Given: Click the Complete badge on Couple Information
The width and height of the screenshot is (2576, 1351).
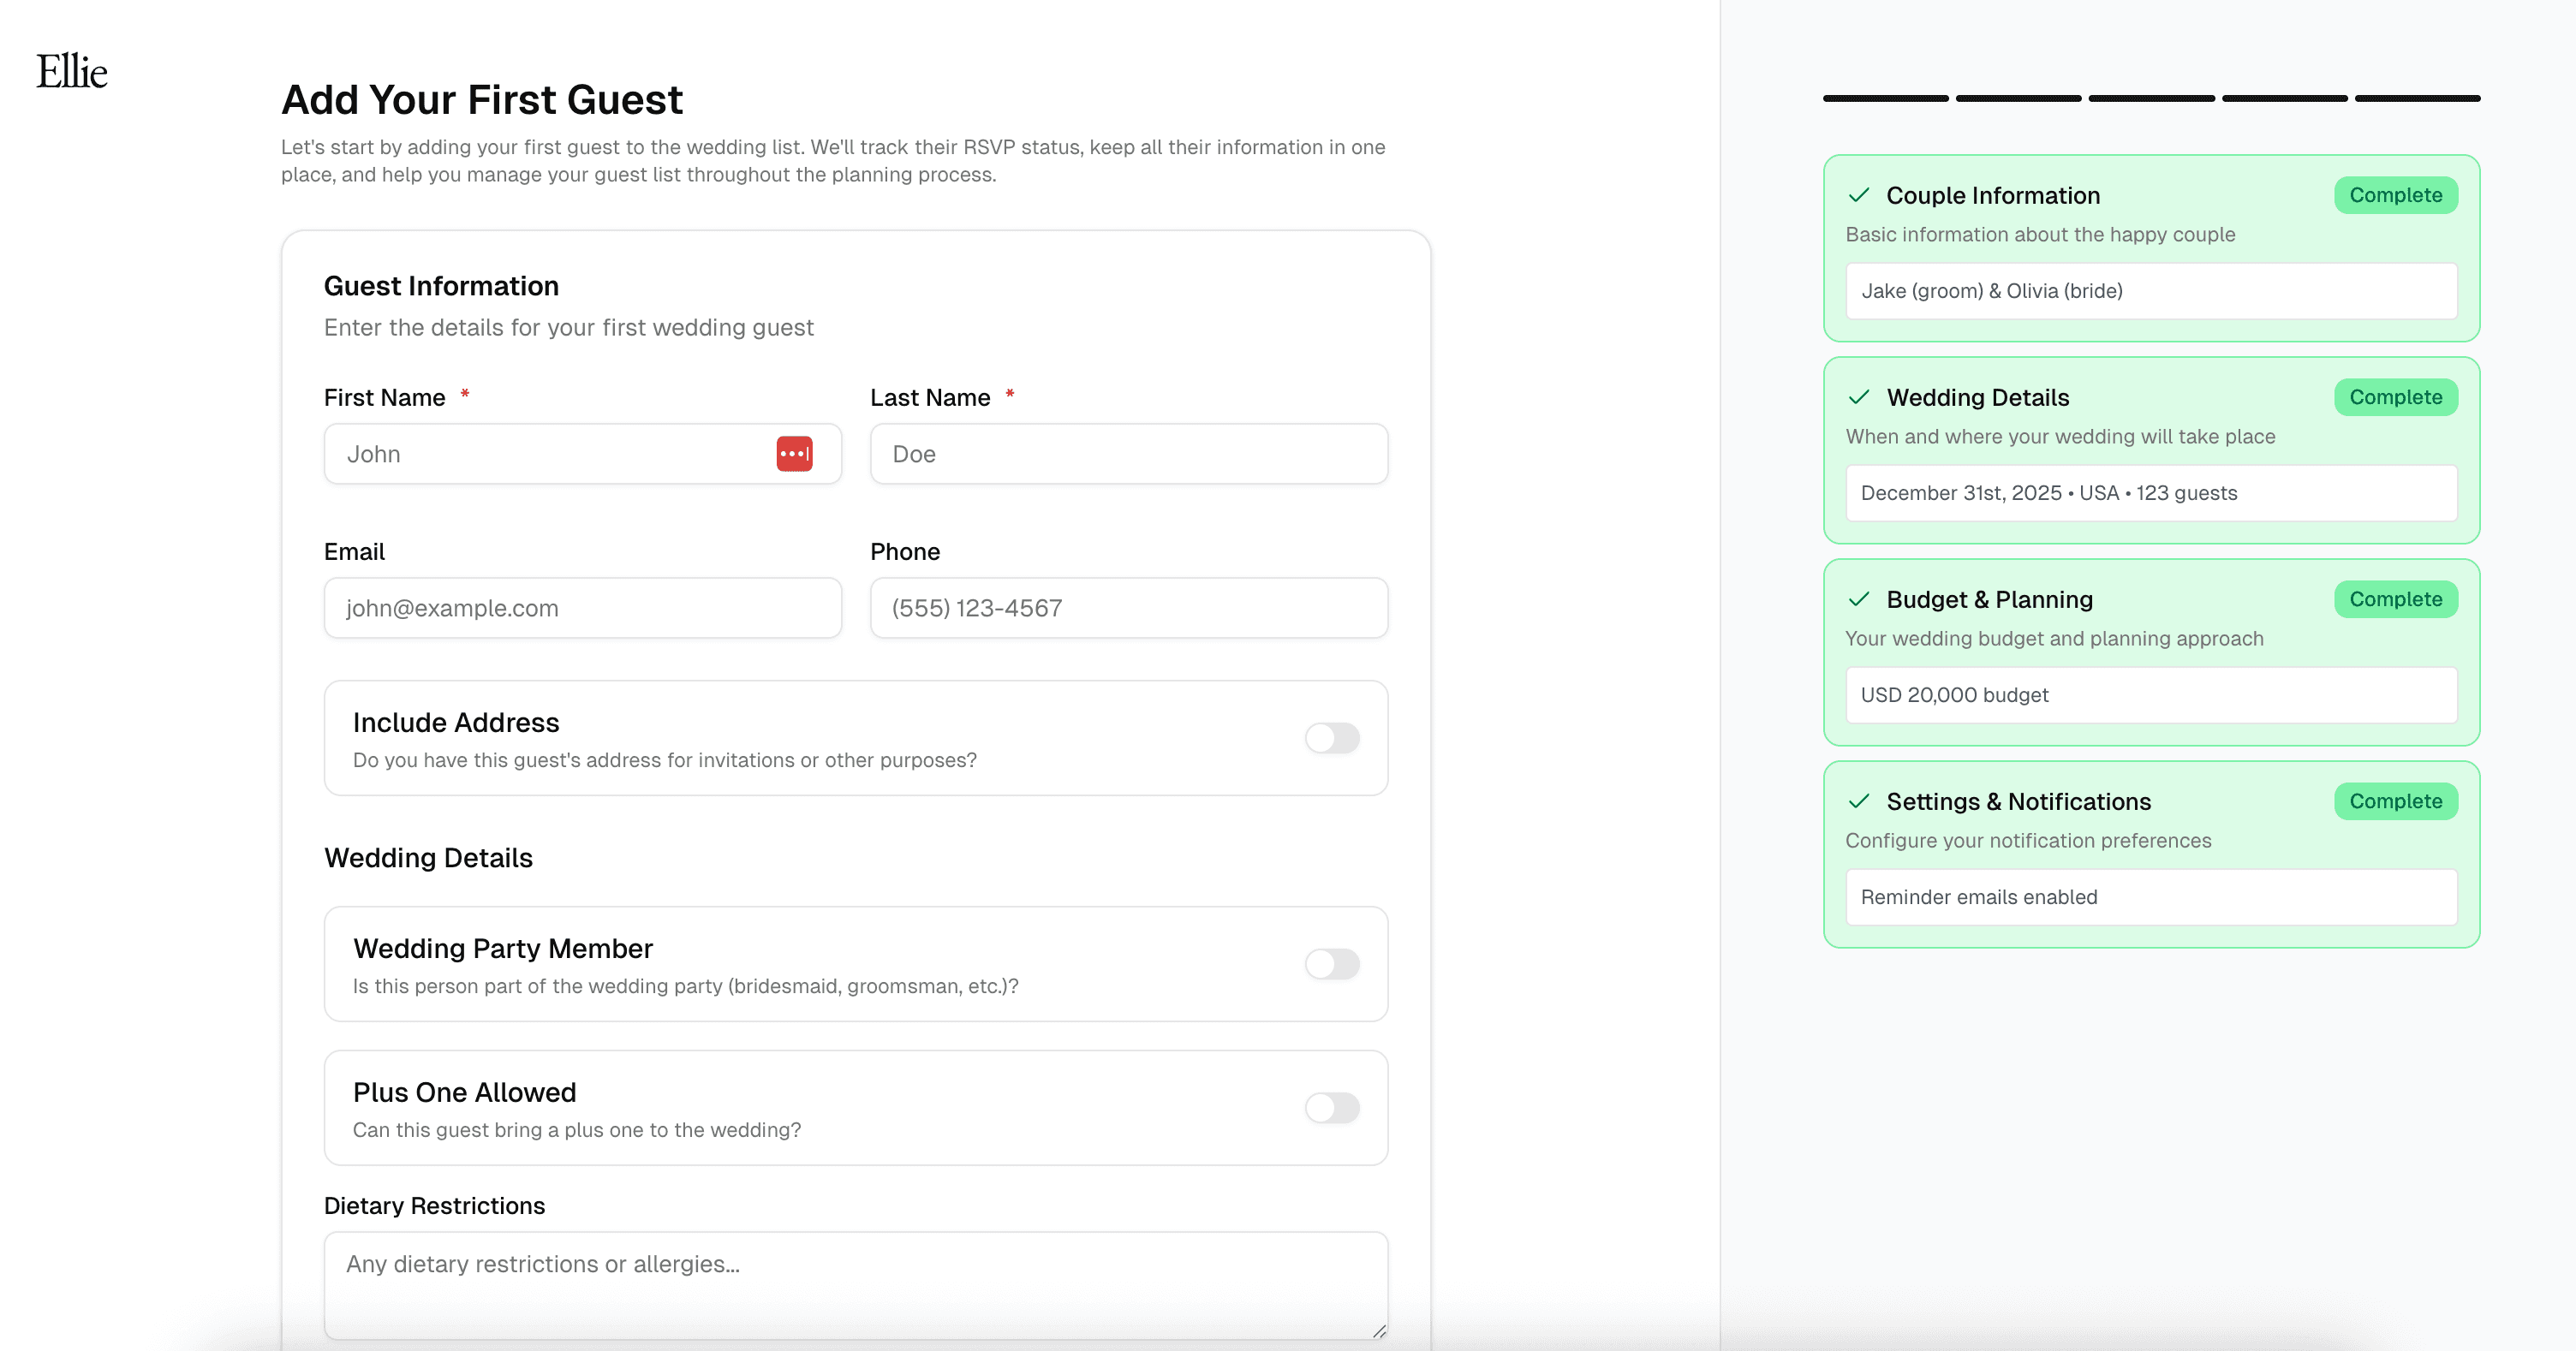Looking at the screenshot, I should coord(2395,195).
